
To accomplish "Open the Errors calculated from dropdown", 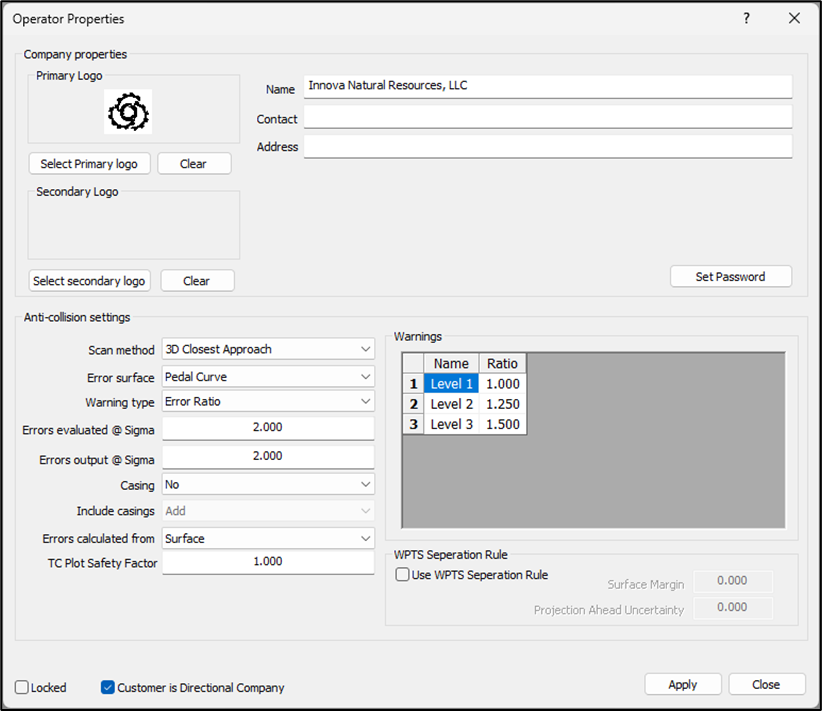I will pos(268,538).
